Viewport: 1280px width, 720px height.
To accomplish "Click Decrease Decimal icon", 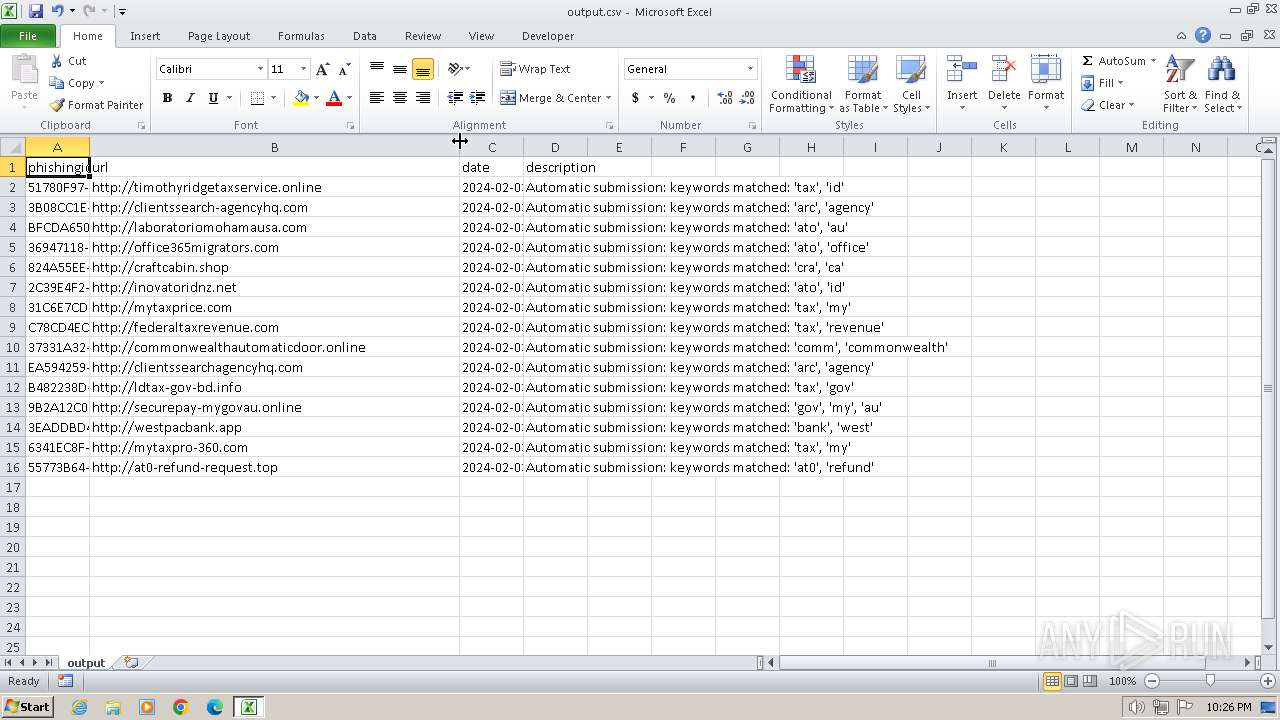I will coord(748,98).
